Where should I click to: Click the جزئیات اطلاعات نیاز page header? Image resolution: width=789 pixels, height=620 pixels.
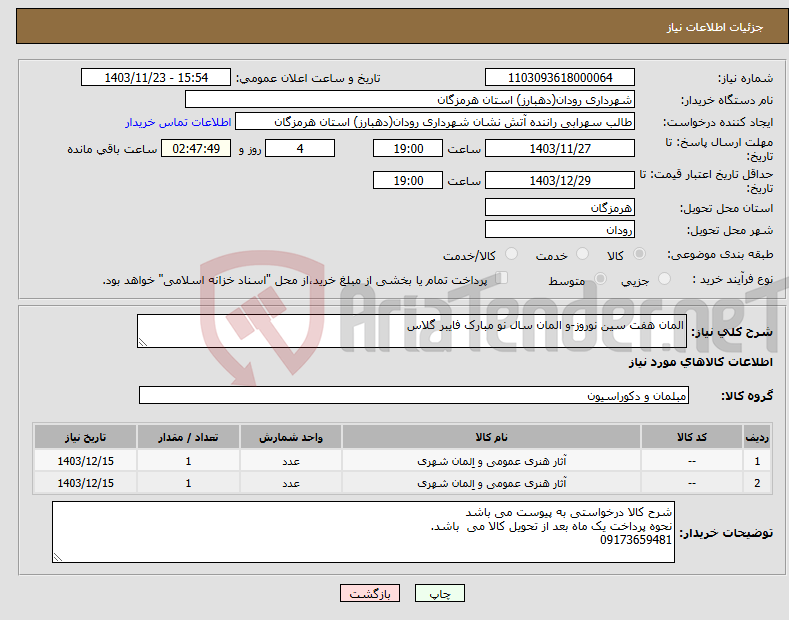(x=715, y=27)
